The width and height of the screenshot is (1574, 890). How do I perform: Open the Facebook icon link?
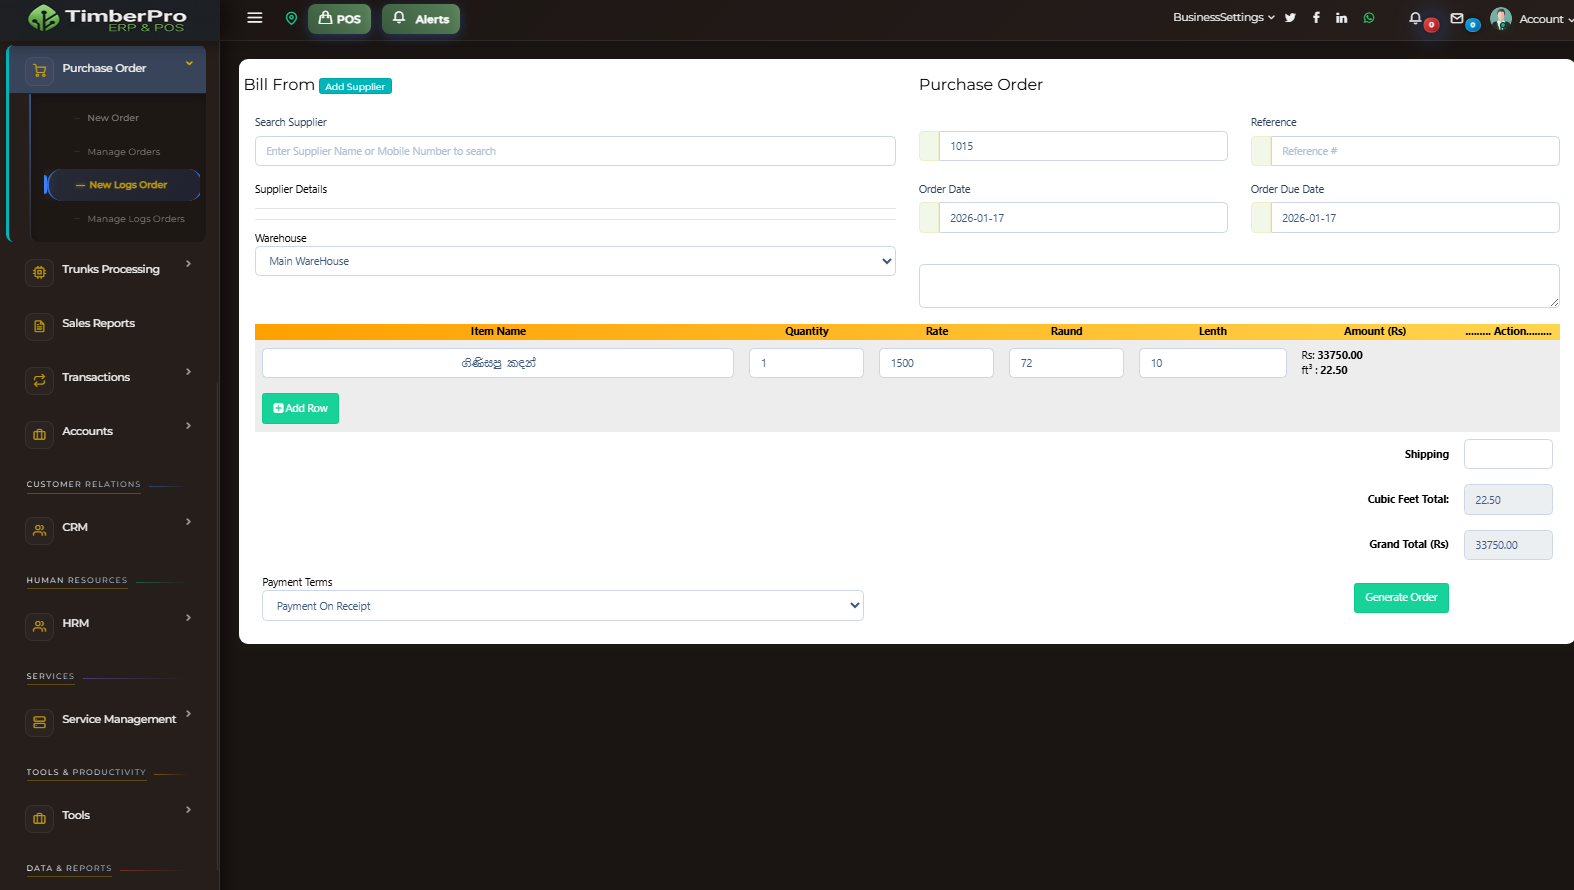tap(1316, 18)
